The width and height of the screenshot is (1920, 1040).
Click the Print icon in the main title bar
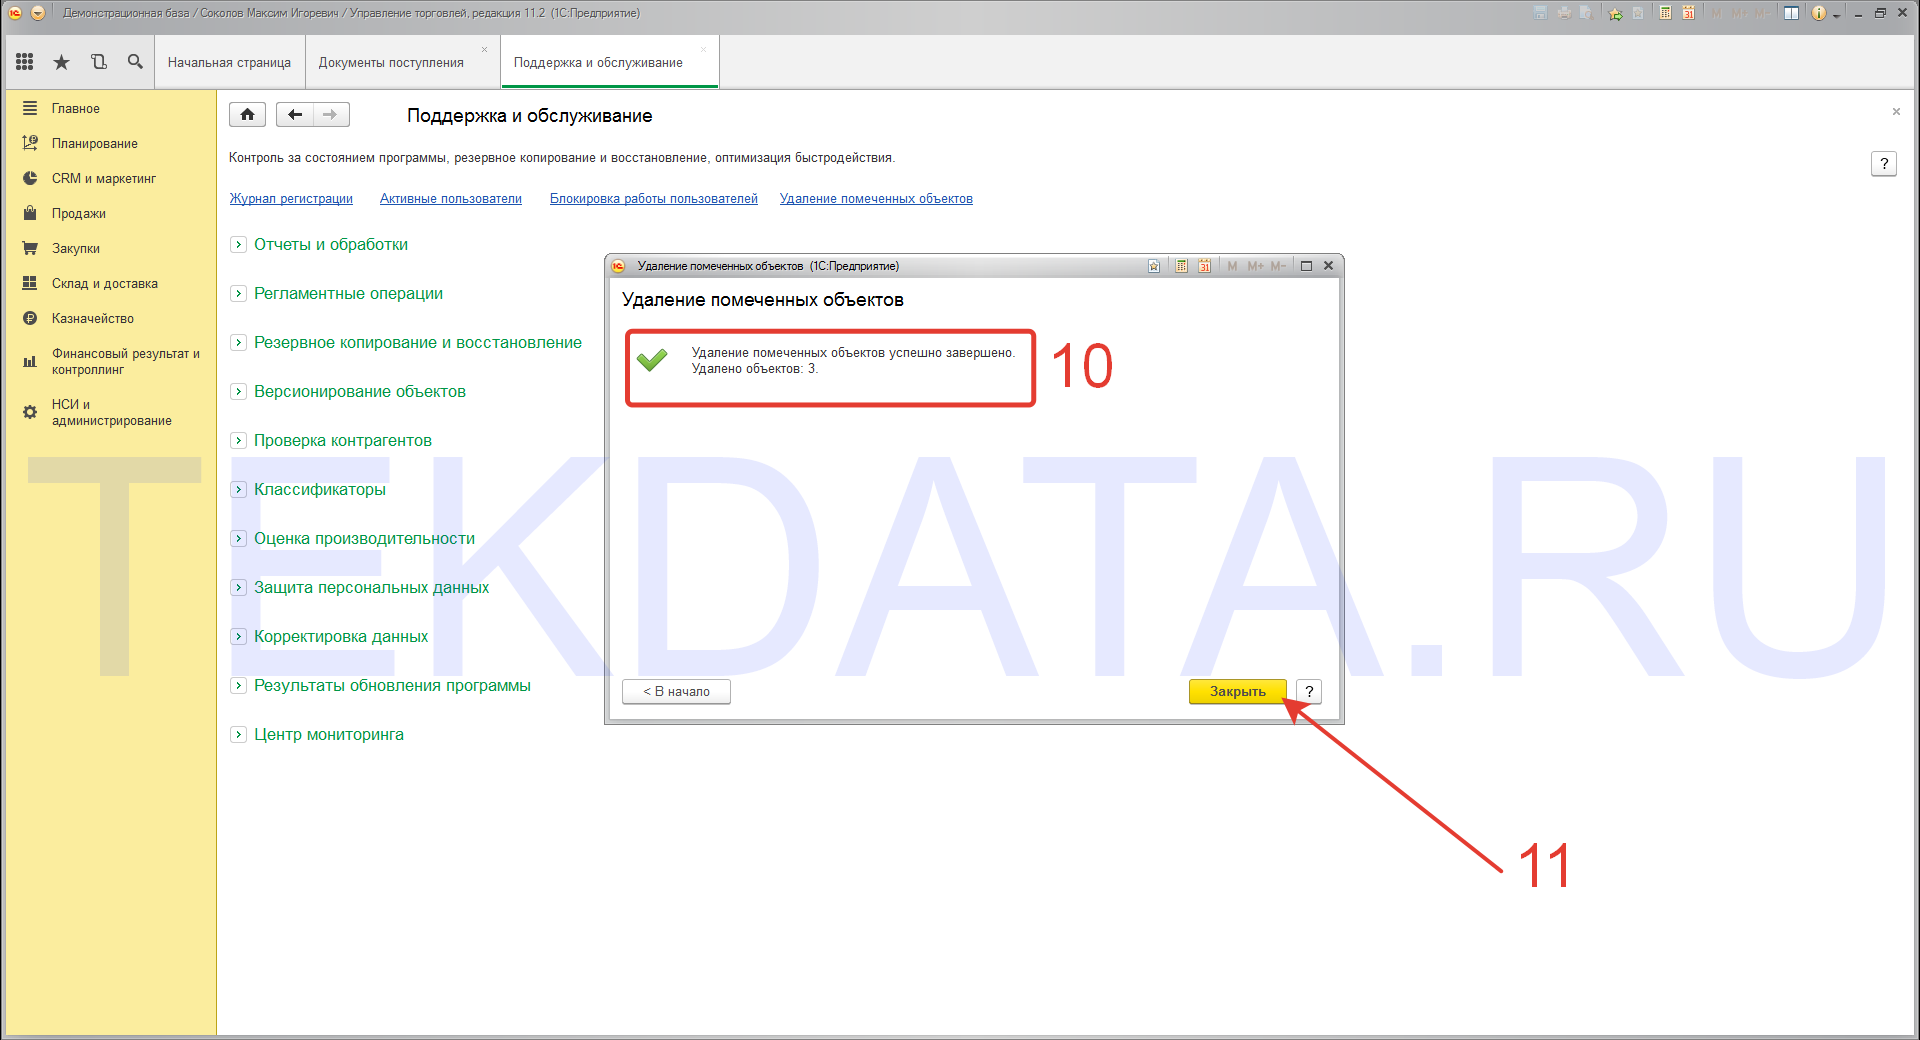coord(1564,13)
